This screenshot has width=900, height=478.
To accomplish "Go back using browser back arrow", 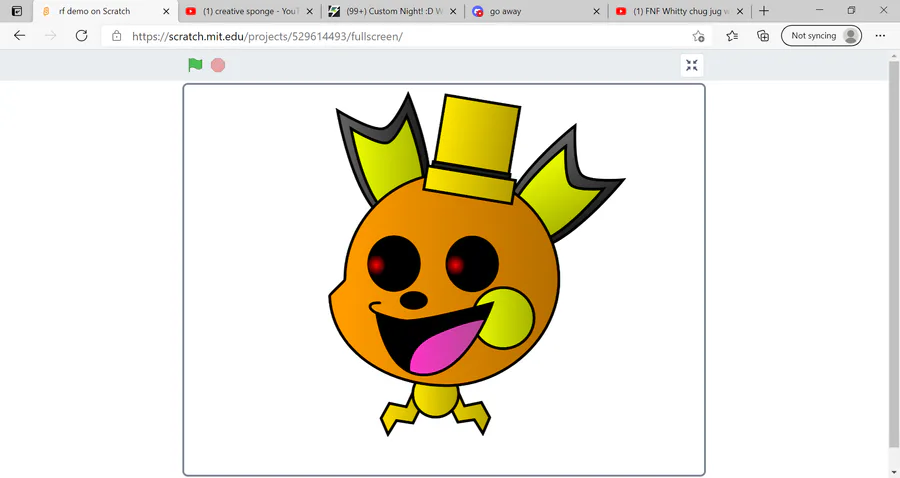I will 20,36.
